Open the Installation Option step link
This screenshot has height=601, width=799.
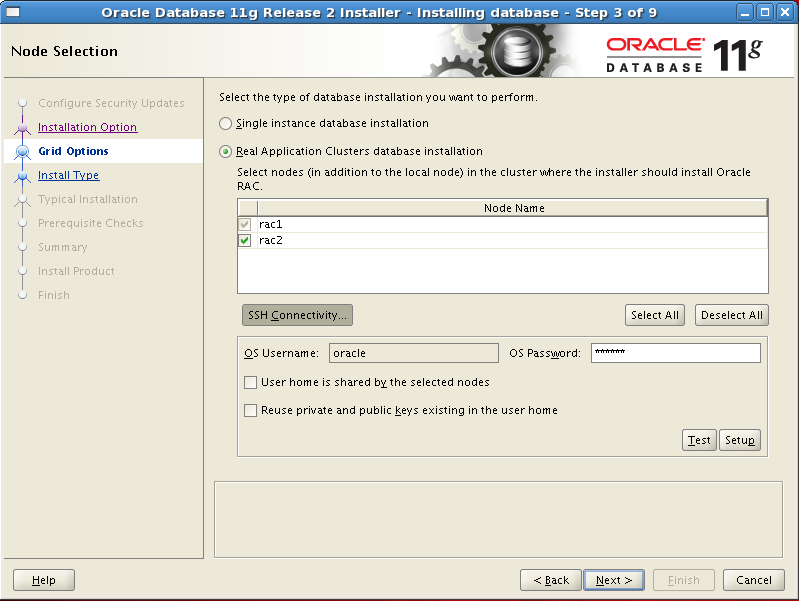coord(88,127)
